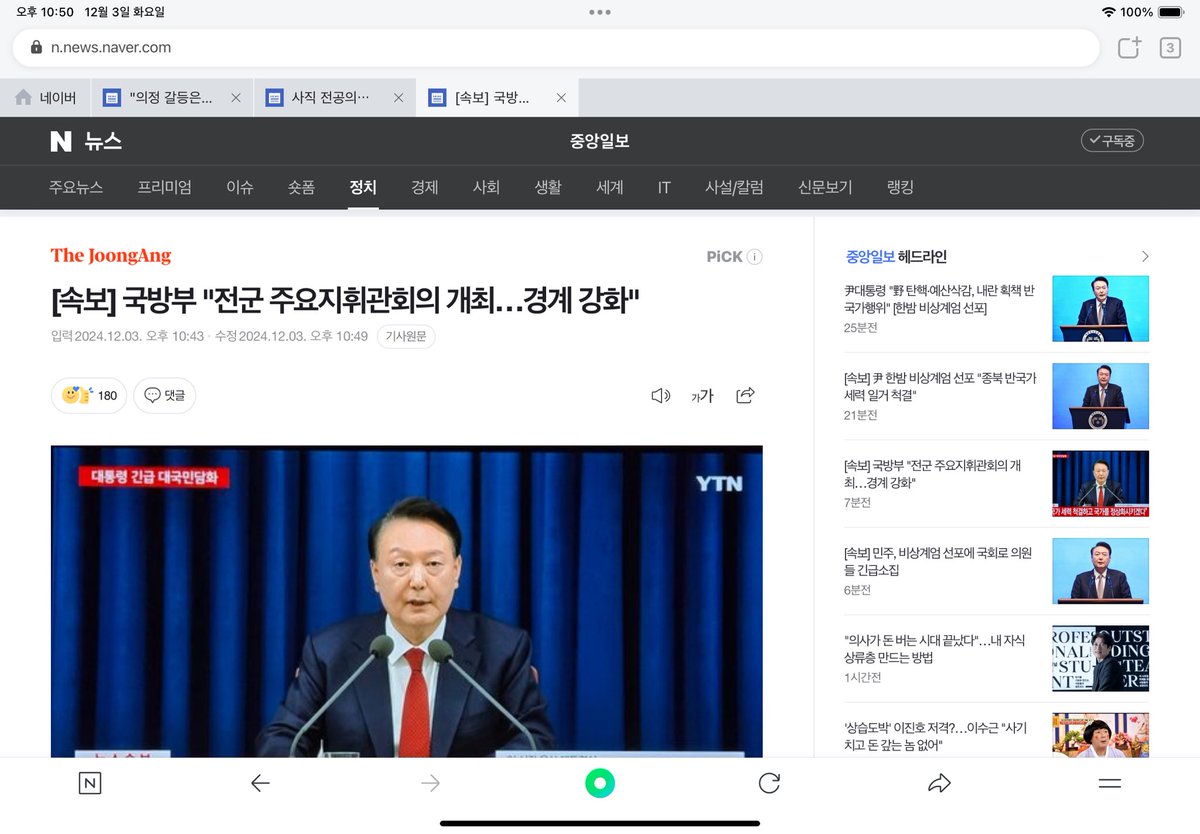The width and height of the screenshot is (1200, 834).
Task: Tap the green circle Naver search button
Action: point(600,784)
